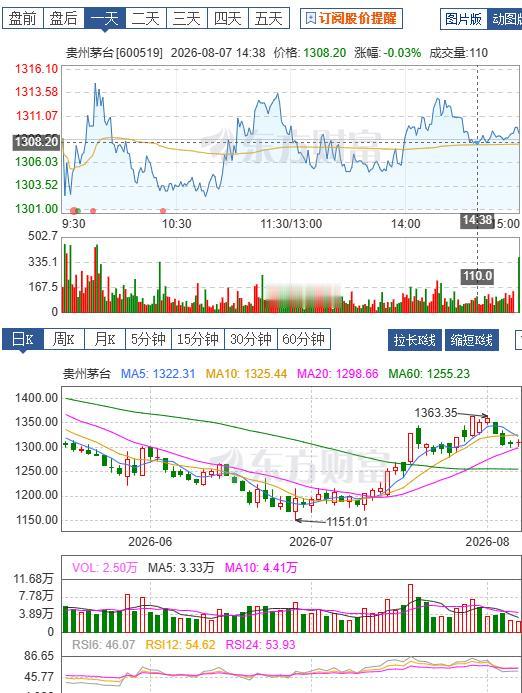Click the MA10: 1325.44 legend
Image resolution: width=522 pixels, height=693 pixels.
tap(246, 374)
